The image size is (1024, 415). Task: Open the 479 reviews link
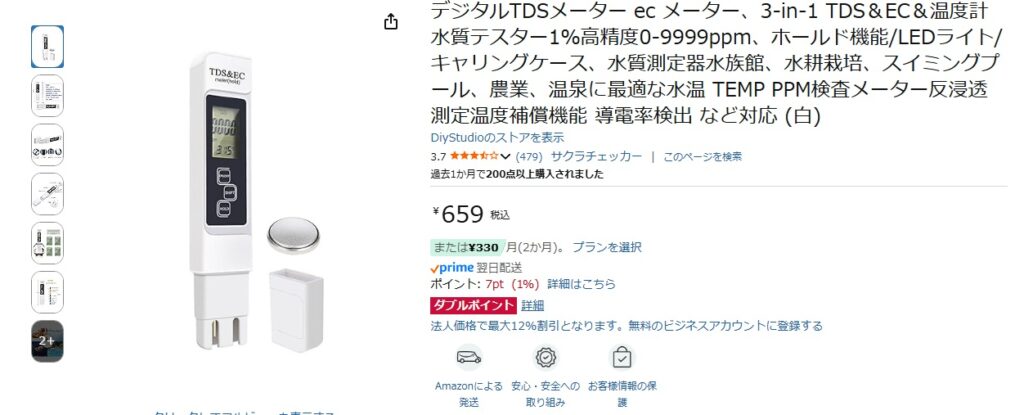coord(529,157)
